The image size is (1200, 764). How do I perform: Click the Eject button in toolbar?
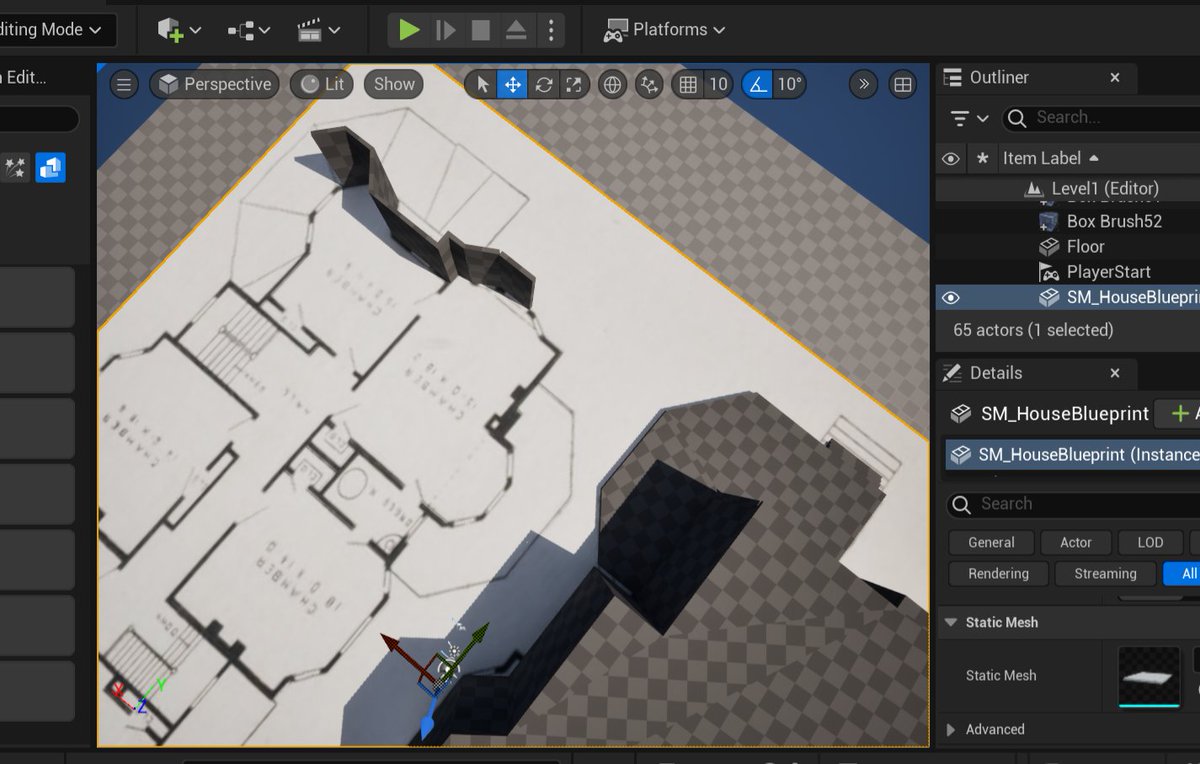(516, 30)
